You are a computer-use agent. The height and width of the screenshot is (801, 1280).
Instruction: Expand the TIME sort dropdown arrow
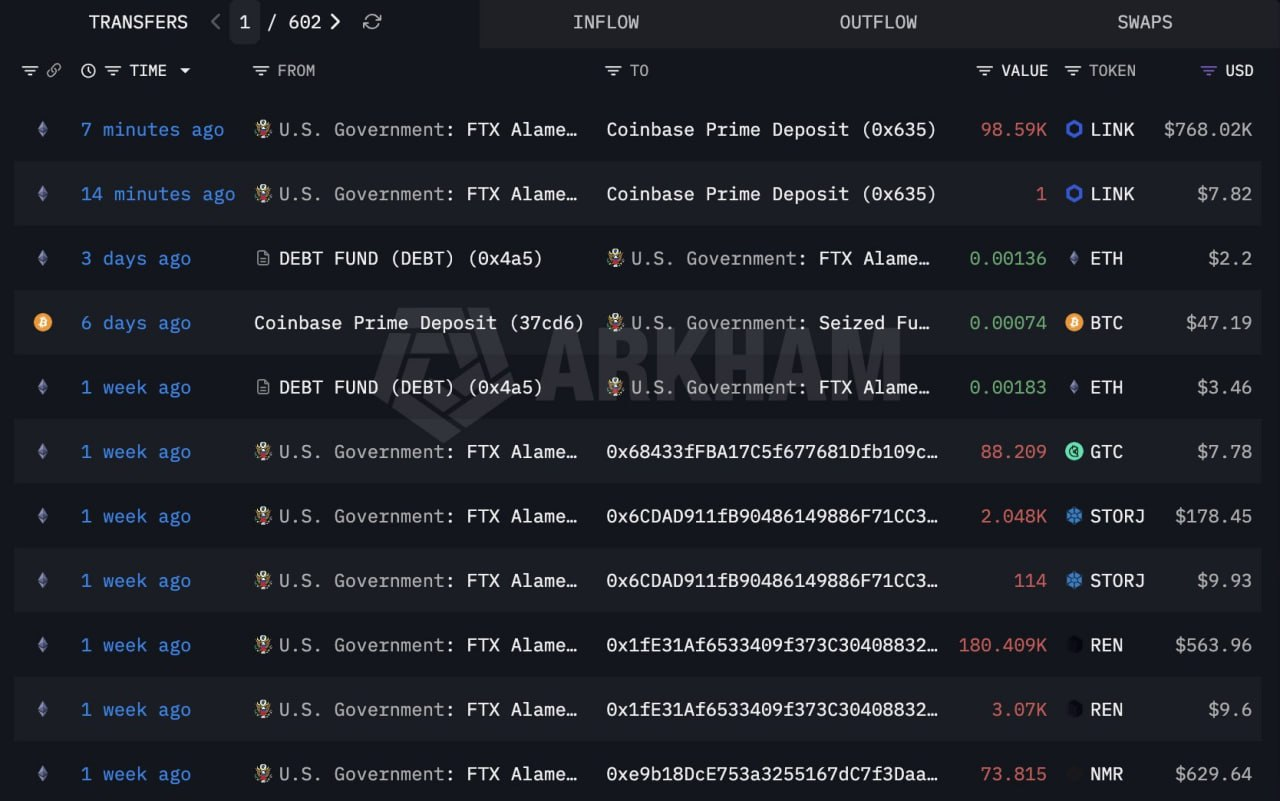pos(185,71)
